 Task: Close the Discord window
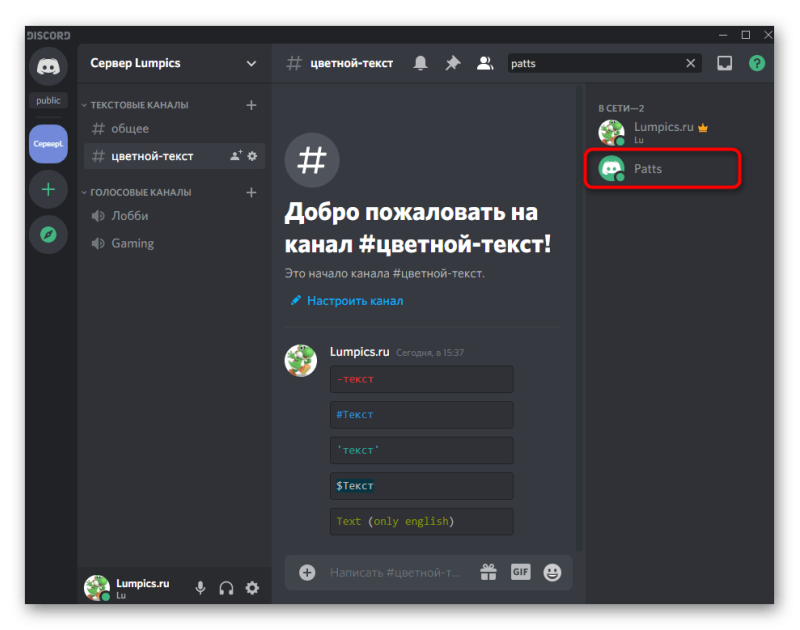tap(768, 35)
